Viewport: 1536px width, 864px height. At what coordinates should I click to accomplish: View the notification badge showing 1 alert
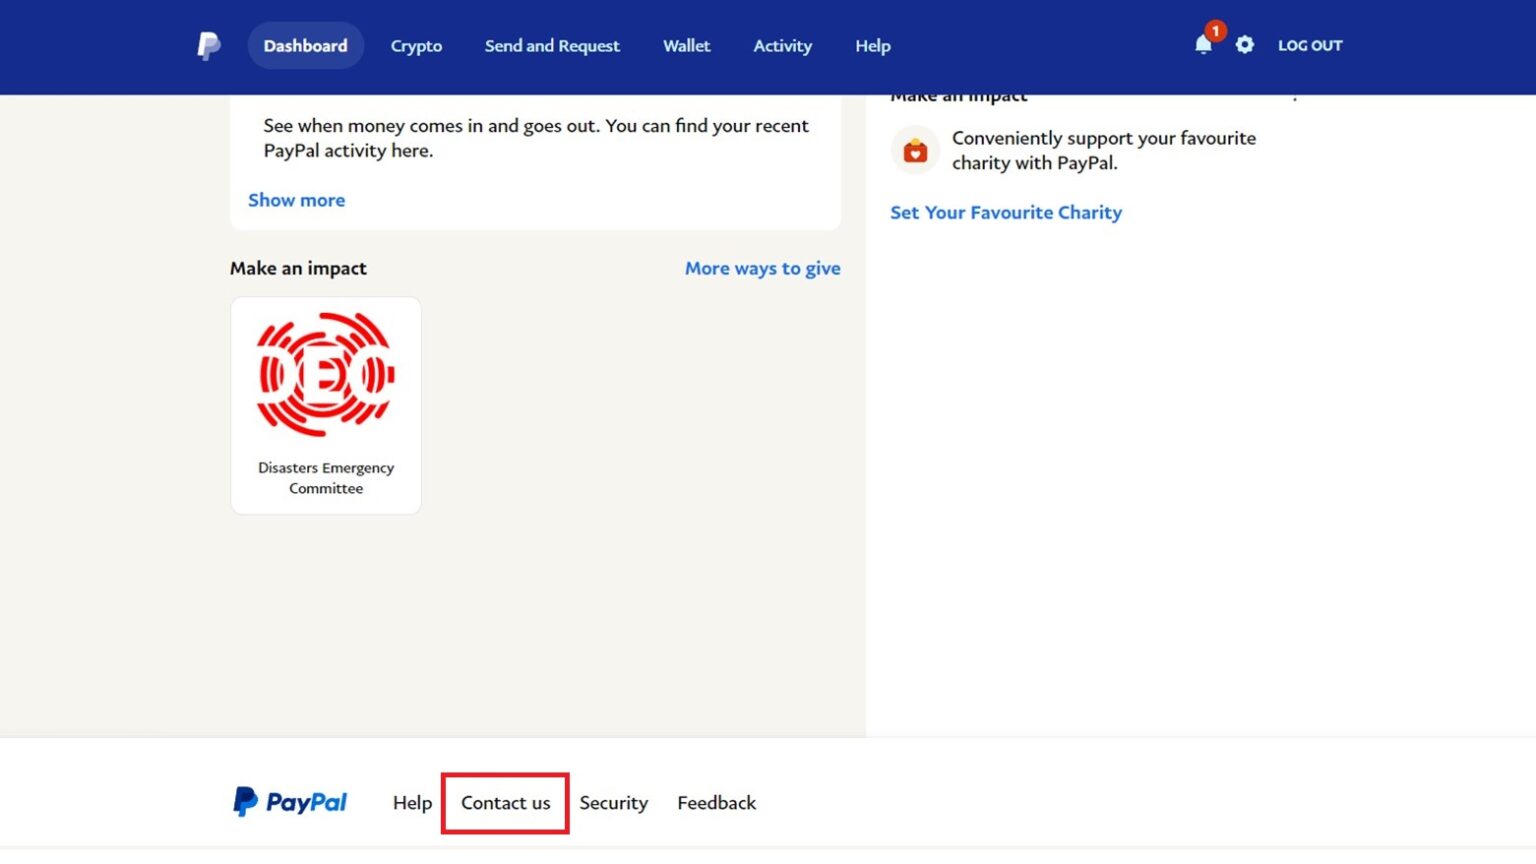(1216, 31)
